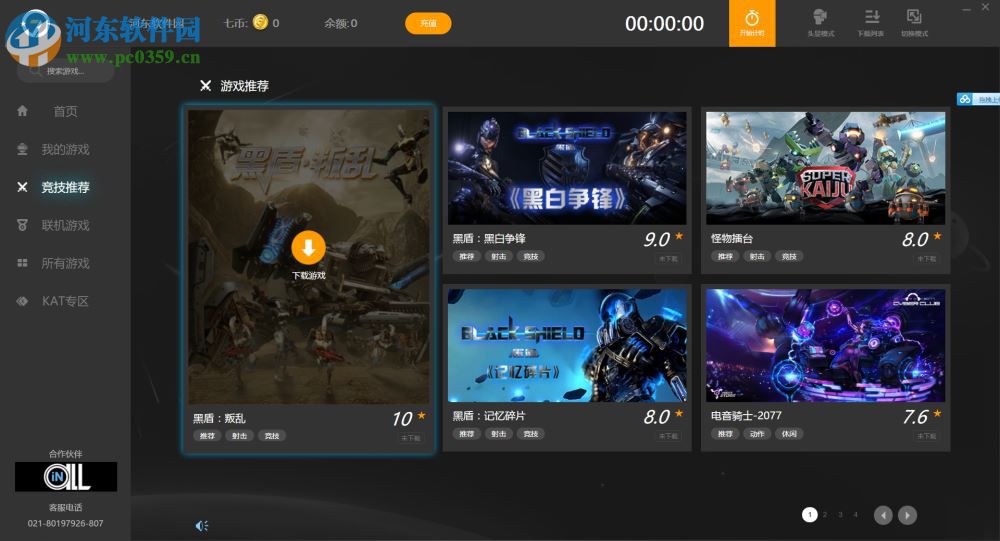Image resolution: width=1000 pixels, height=541 pixels.
Task: Click 竞技 tag under 黑盾：黑白争锋
Action: click(x=531, y=256)
